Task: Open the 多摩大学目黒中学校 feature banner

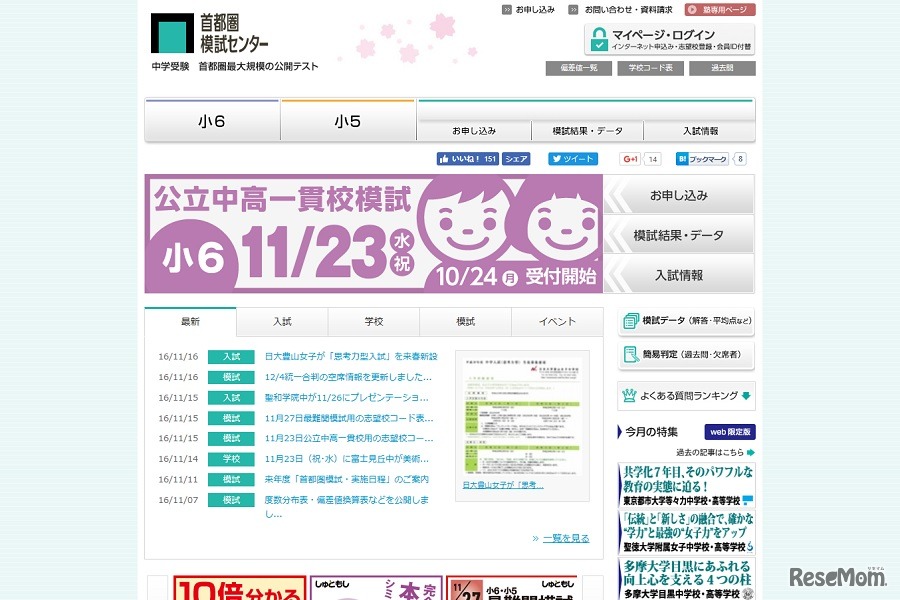Action: point(686,579)
